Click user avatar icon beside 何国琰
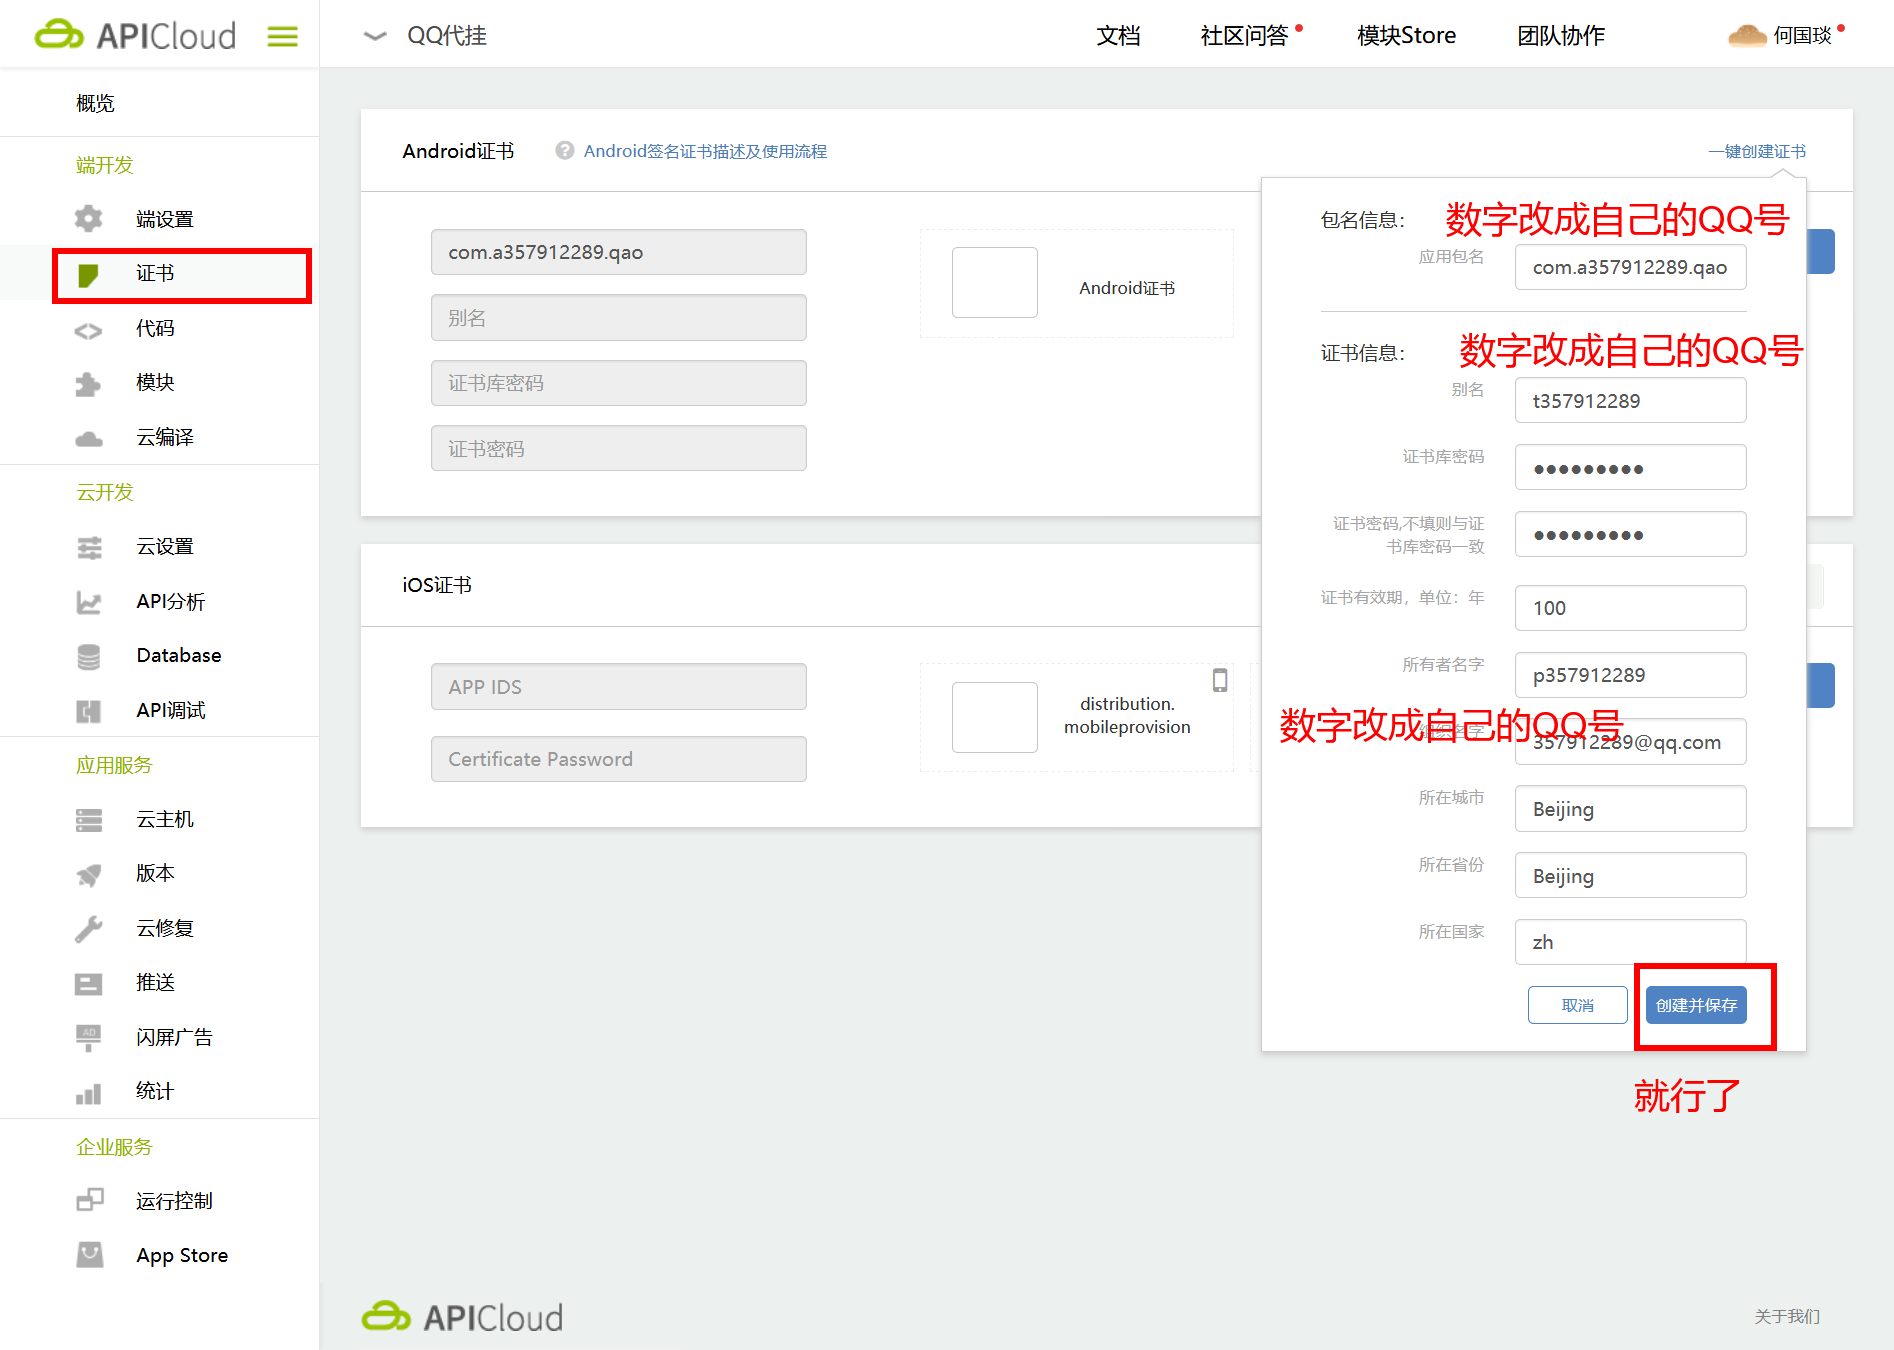 [1747, 36]
